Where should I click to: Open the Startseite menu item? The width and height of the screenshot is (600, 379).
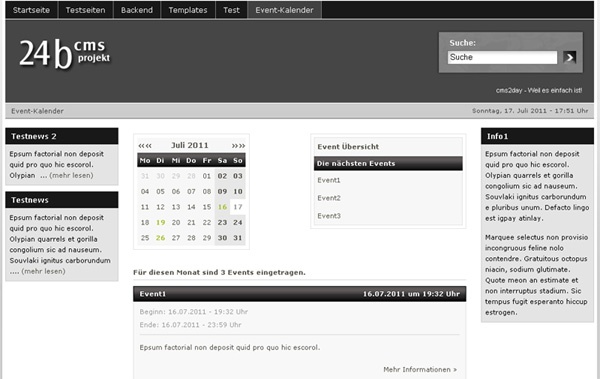tap(31, 10)
